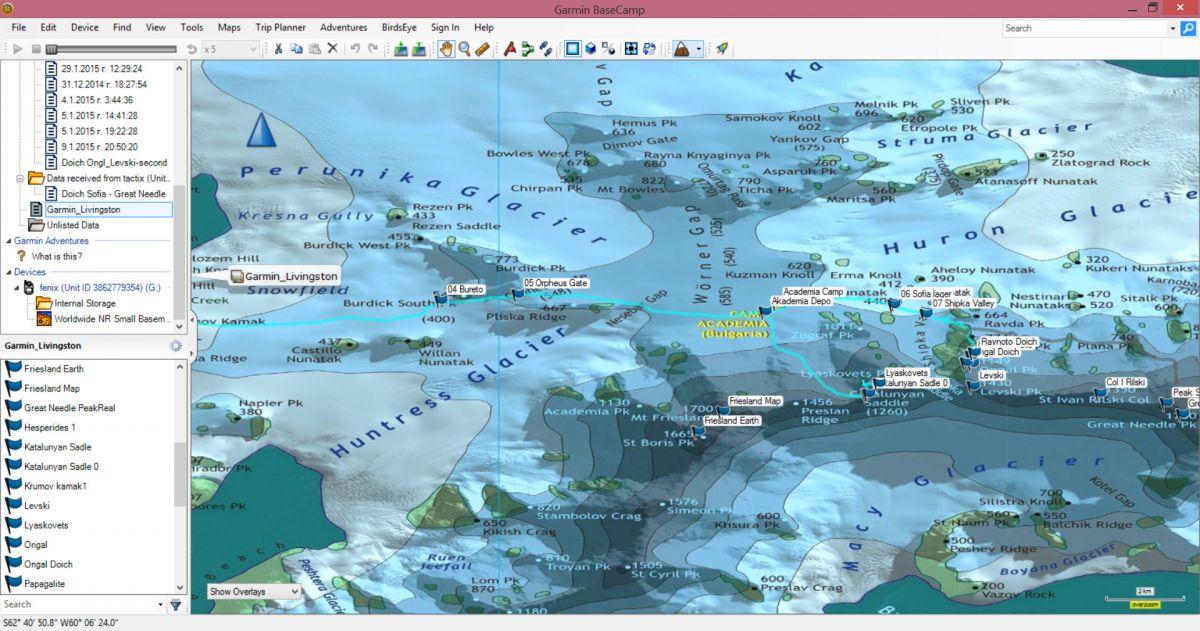Open list options gear for Garmin_Livingston
The image size is (1200, 631).
click(176, 346)
